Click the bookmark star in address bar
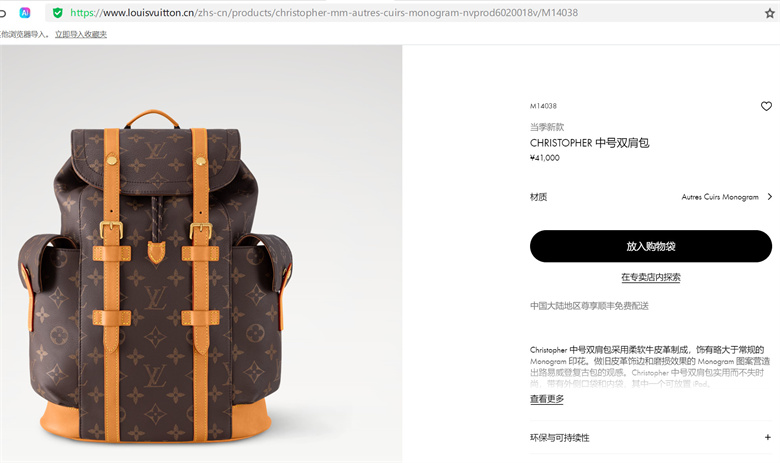780x463 pixels. pos(770,13)
